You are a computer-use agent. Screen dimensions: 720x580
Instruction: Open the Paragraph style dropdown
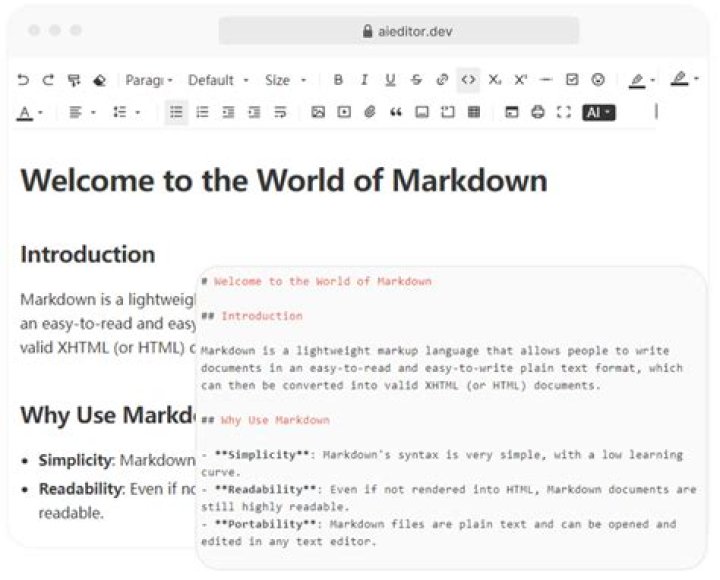(149, 80)
